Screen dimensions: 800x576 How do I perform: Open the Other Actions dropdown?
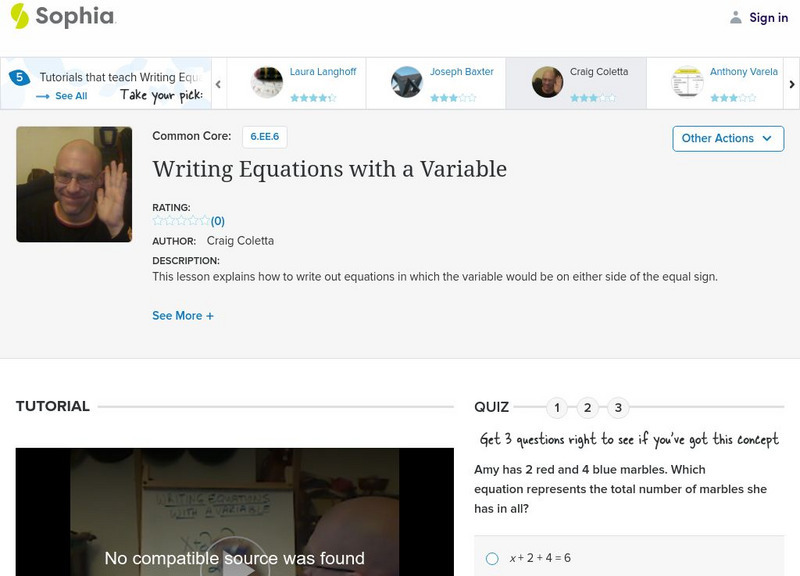pyautogui.click(x=728, y=138)
